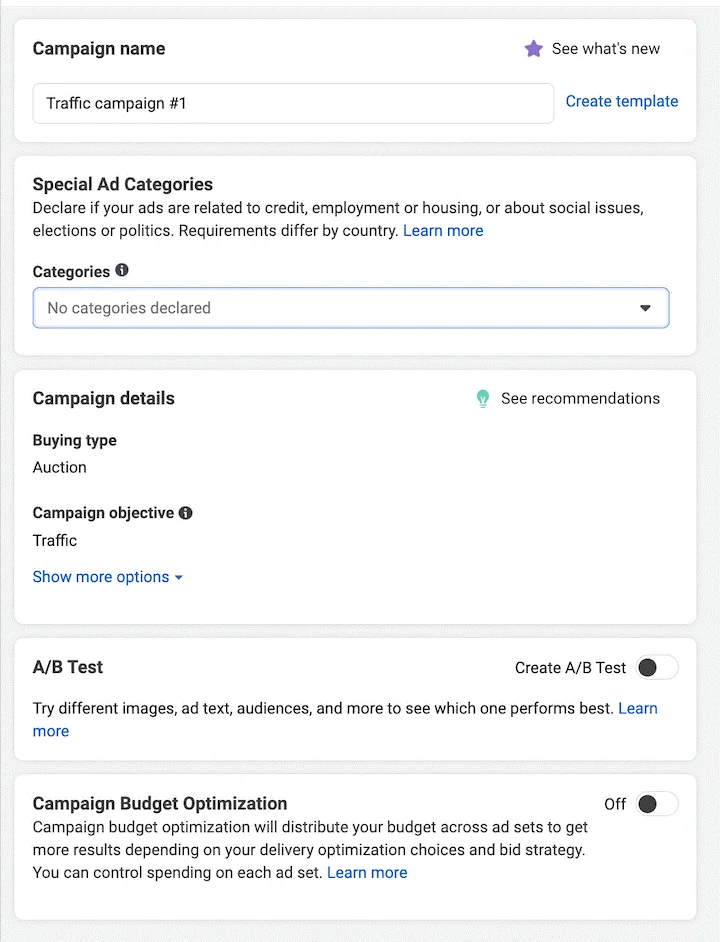Click the green lightbulb recommendations icon
Image resolution: width=720 pixels, height=942 pixels.
click(483, 399)
